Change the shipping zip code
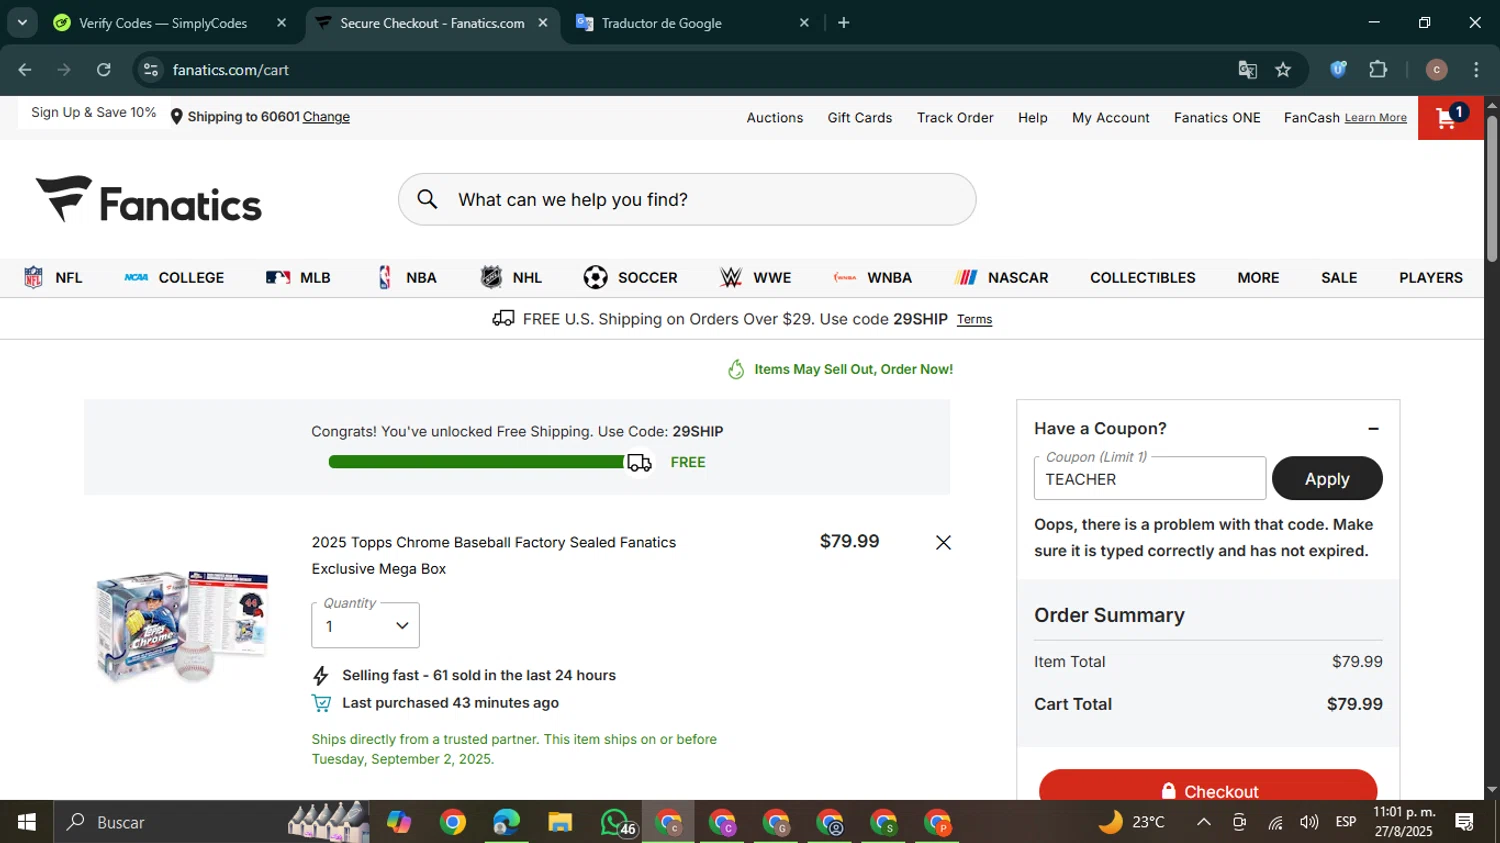This screenshot has height=843, width=1500. (326, 117)
